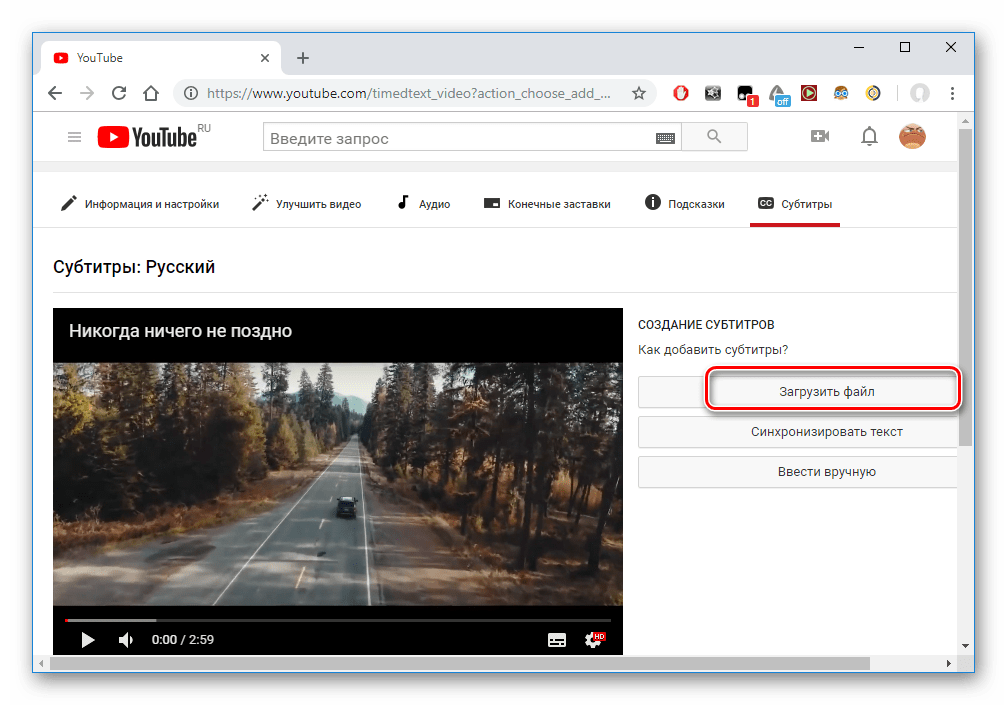This screenshot has height=705, width=1007.
Task: Click the video frame showing the forest road
Action: tap(338, 484)
